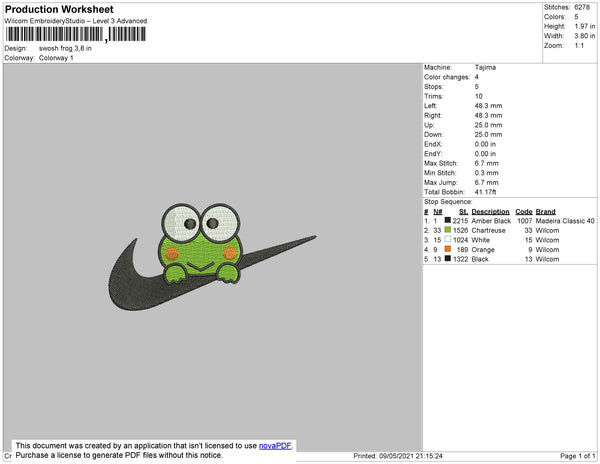Screen dimensions: 600x464
Task: Click the 'Max Stitch:' value '6.7 mm'
Action: pyautogui.click(x=486, y=163)
